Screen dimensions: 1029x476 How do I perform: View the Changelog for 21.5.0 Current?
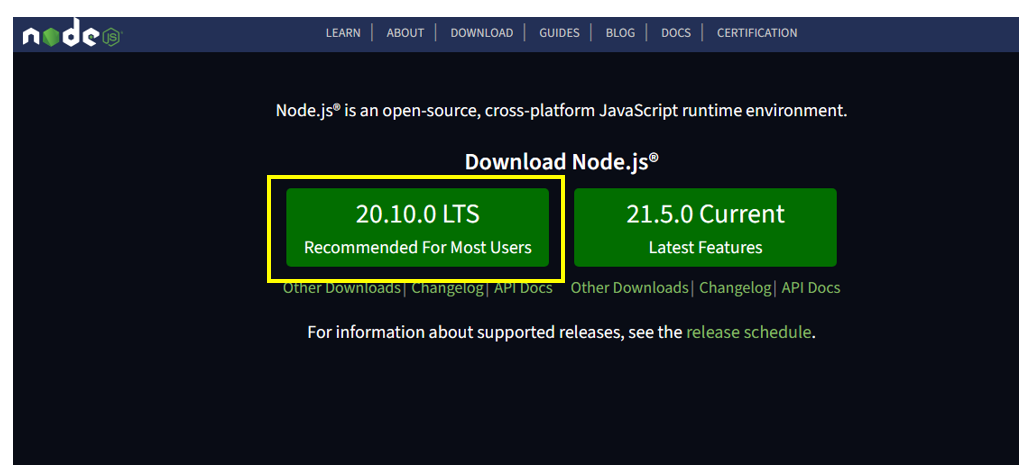(735, 288)
